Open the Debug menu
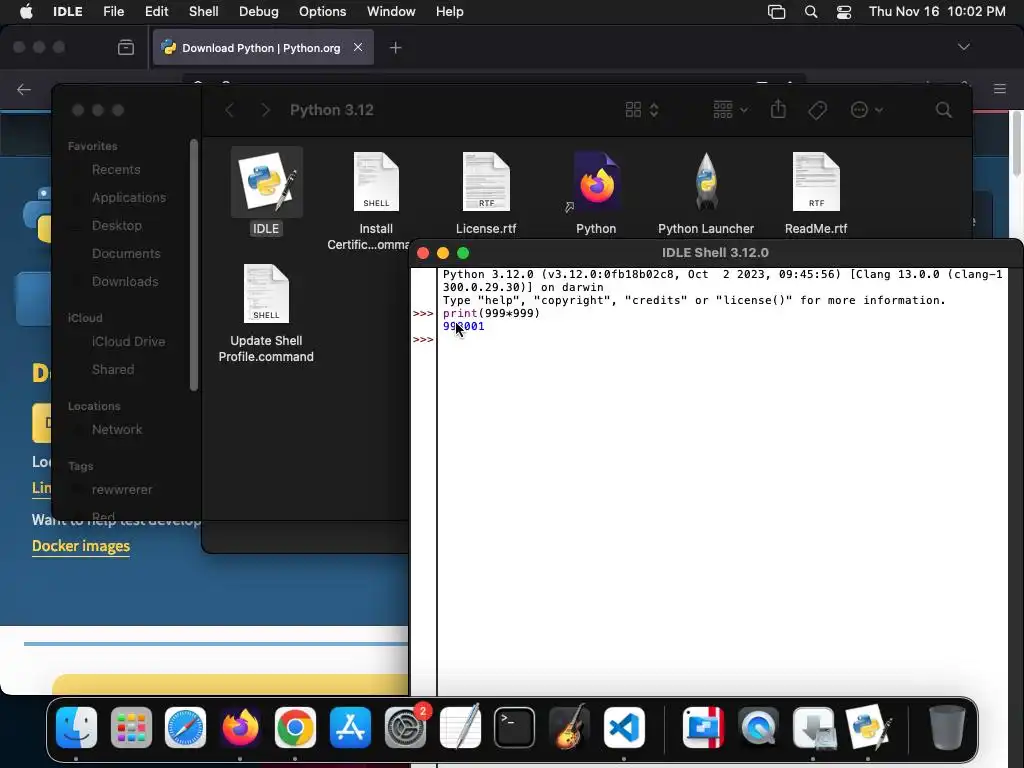The image size is (1024, 768). (259, 12)
